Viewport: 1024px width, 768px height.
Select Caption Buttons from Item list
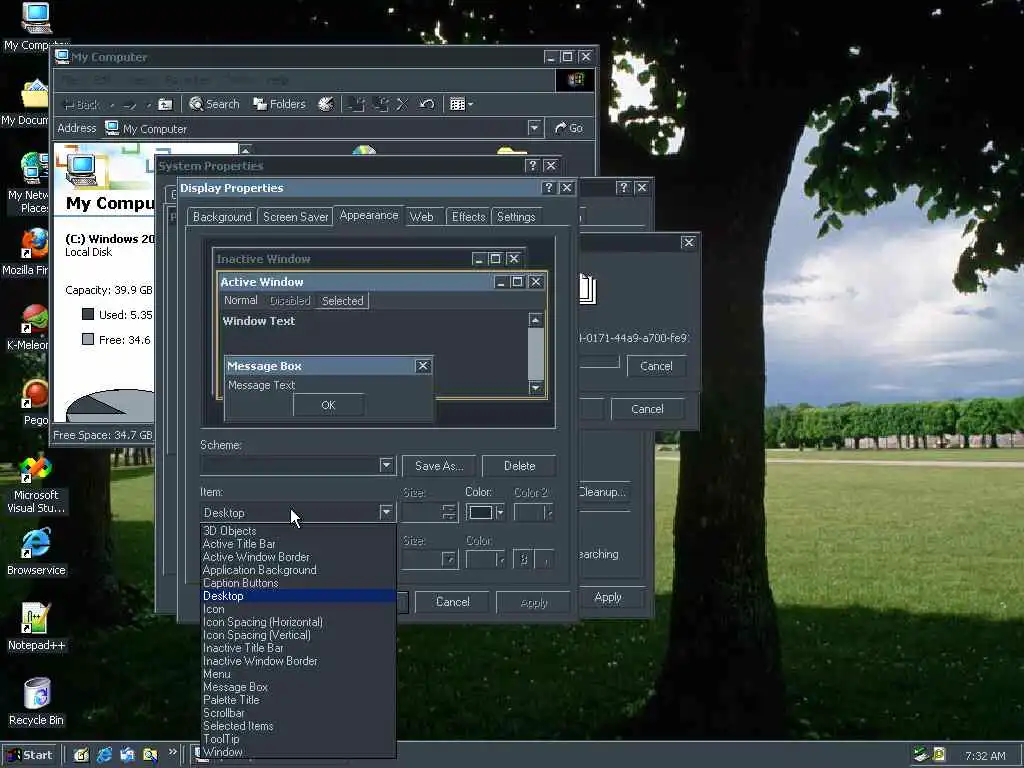[298, 583]
